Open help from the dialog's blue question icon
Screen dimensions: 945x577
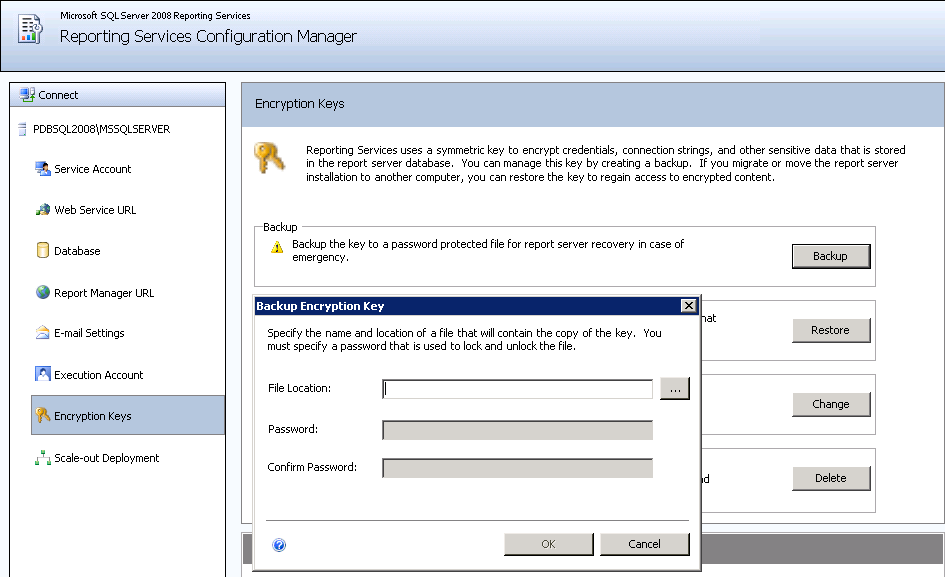pos(279,545)
